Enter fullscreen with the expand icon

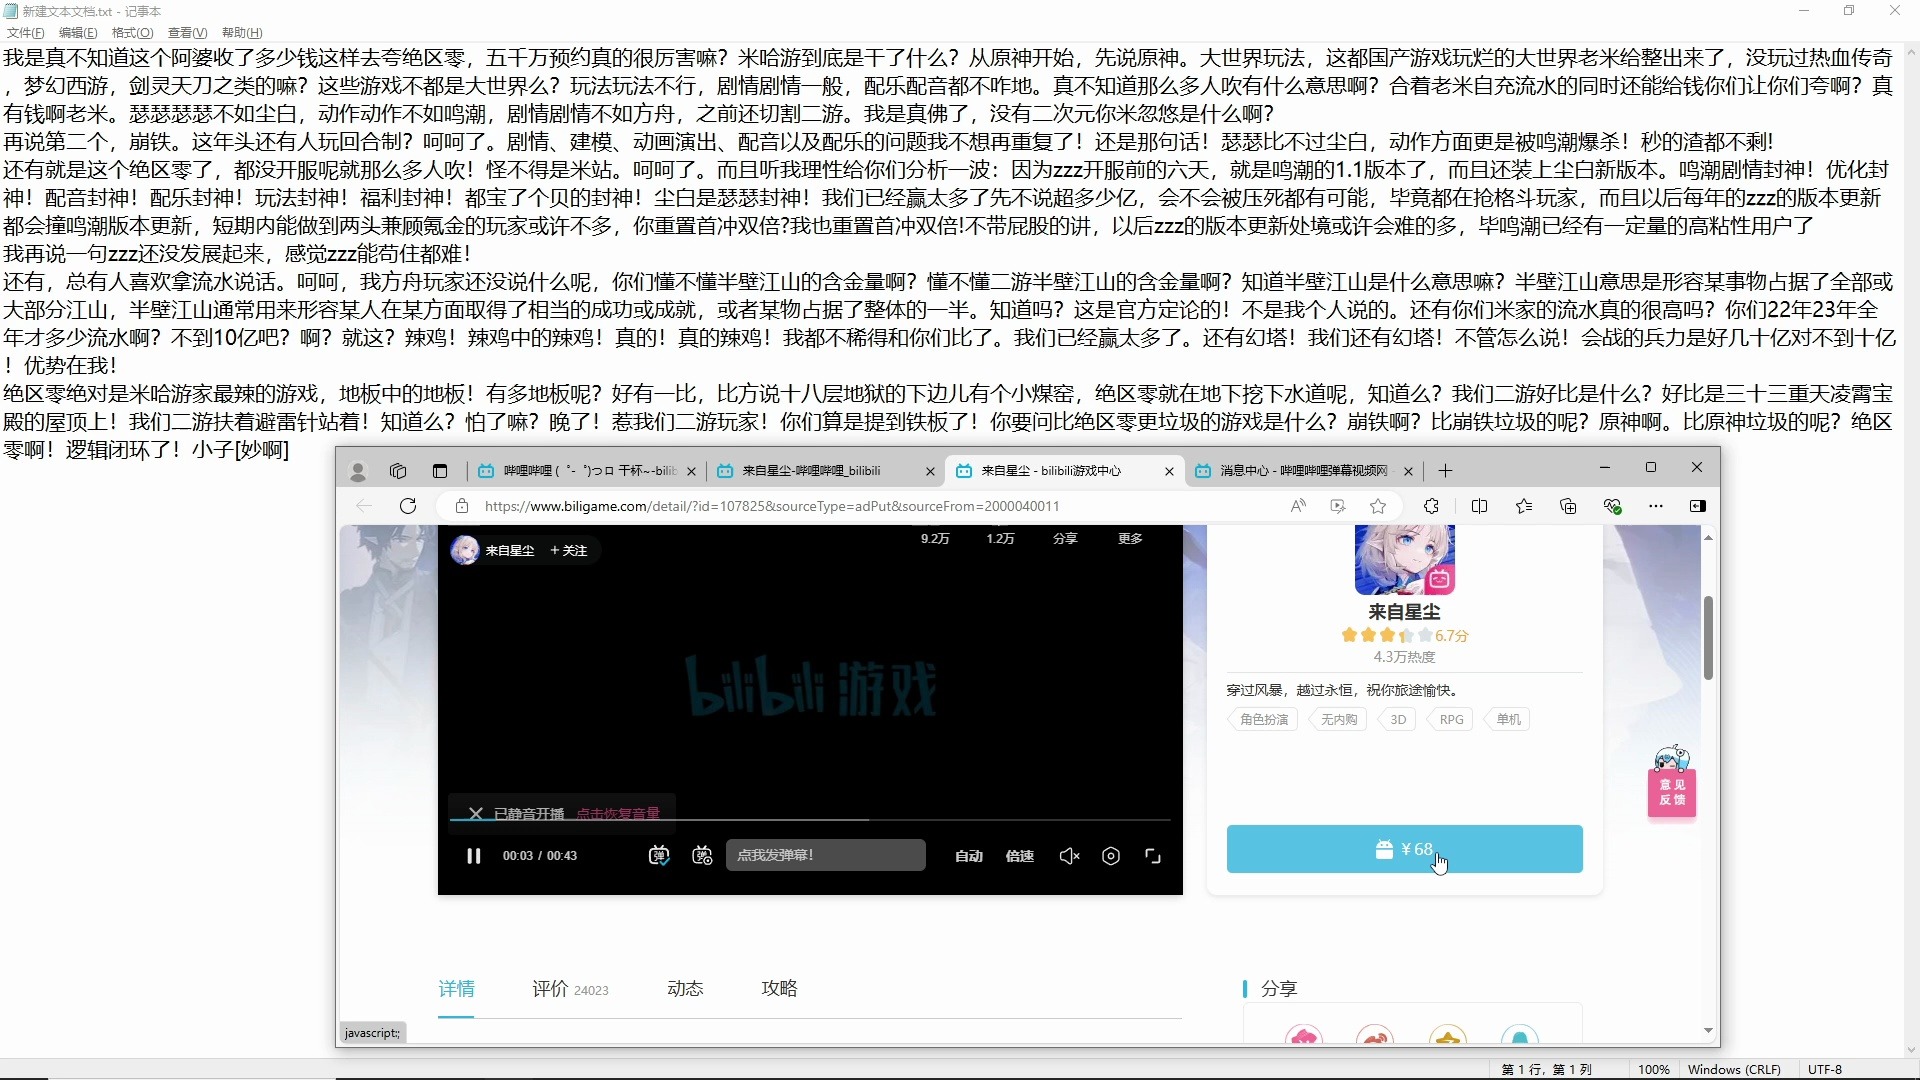click(x=1153, y=856)
